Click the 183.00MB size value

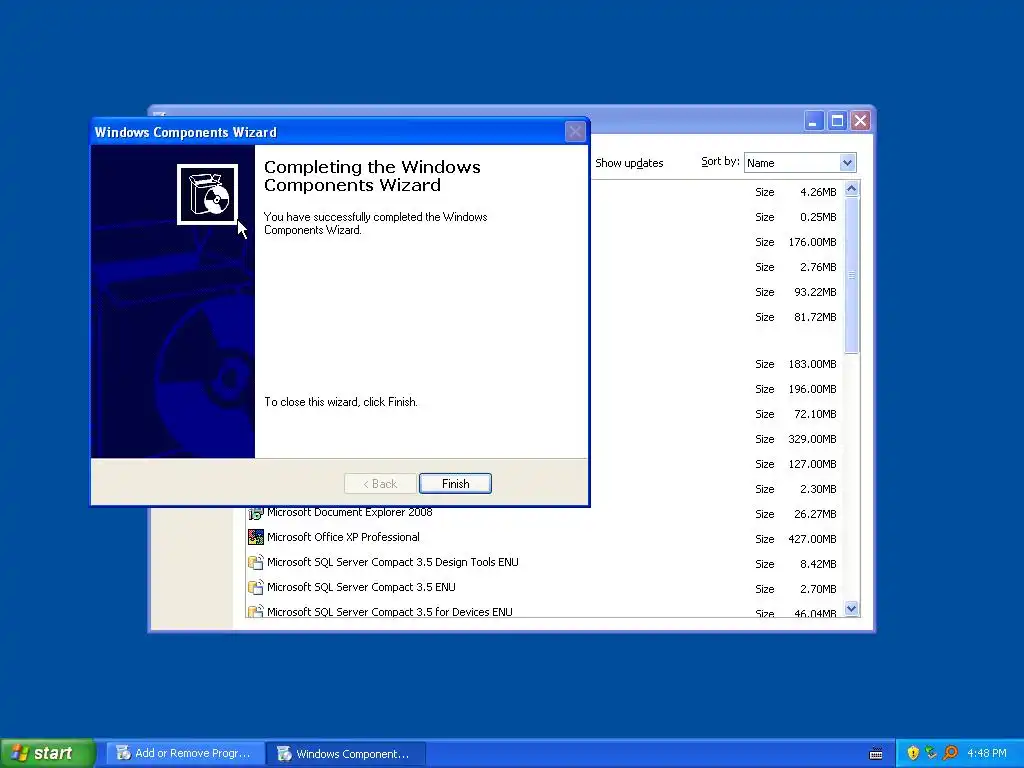pyautogui.click(x=812, y=364)
